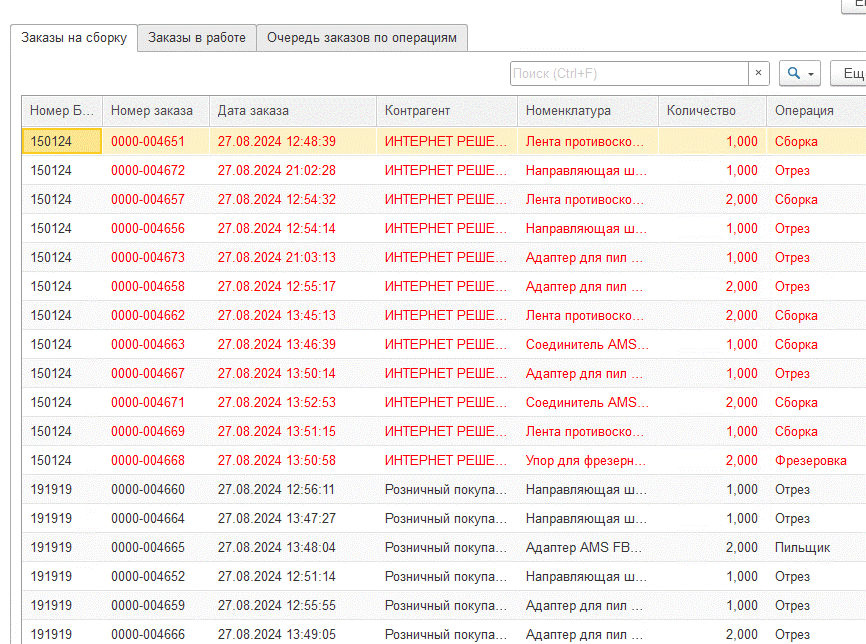The height and width of the screenshot is (644, 866).
Task: Clear the search field with the × button
Action: point(758,73)
